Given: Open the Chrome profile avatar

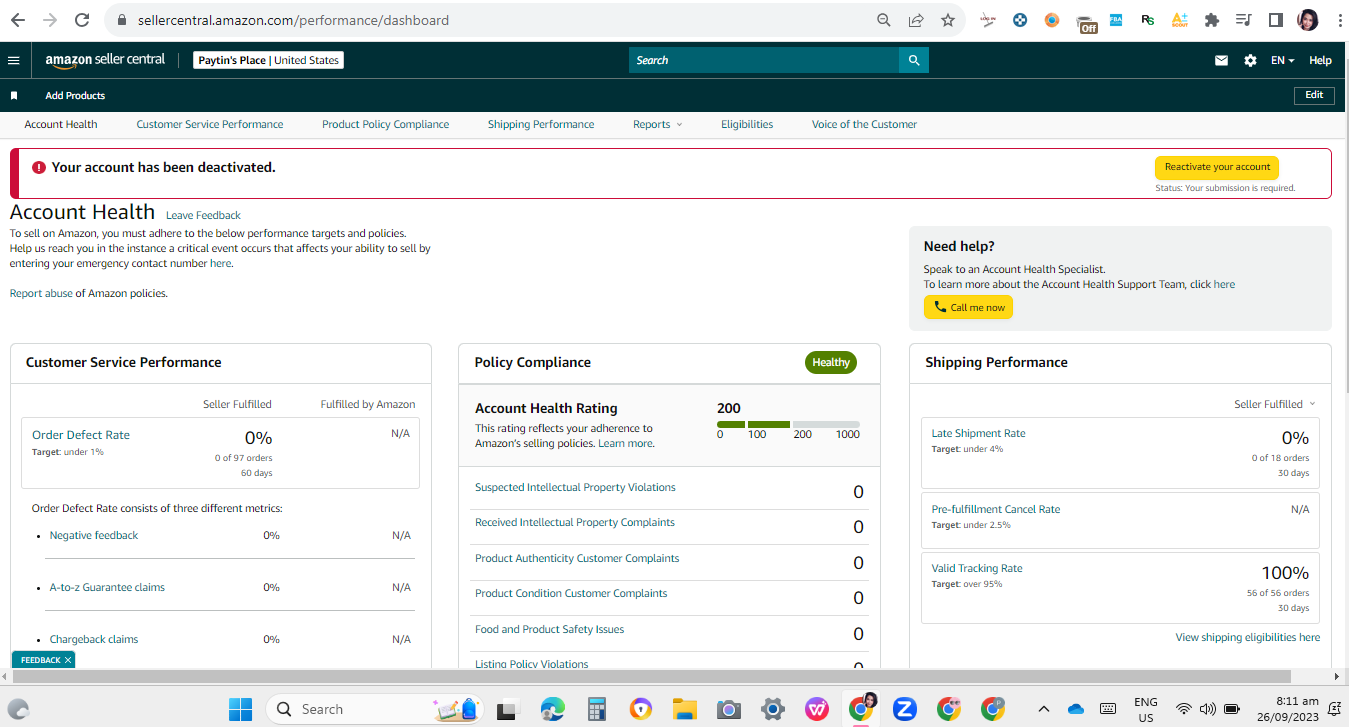Looking at the screenshot, I should [x=1307, y=20].
